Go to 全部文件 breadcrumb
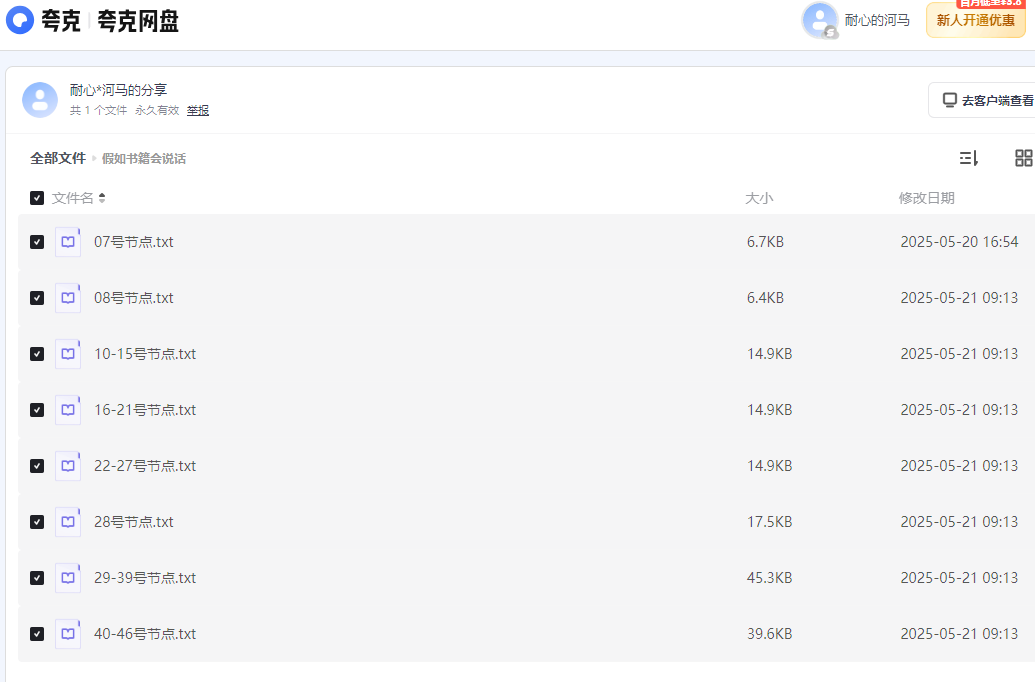 [x=58, y=158]
